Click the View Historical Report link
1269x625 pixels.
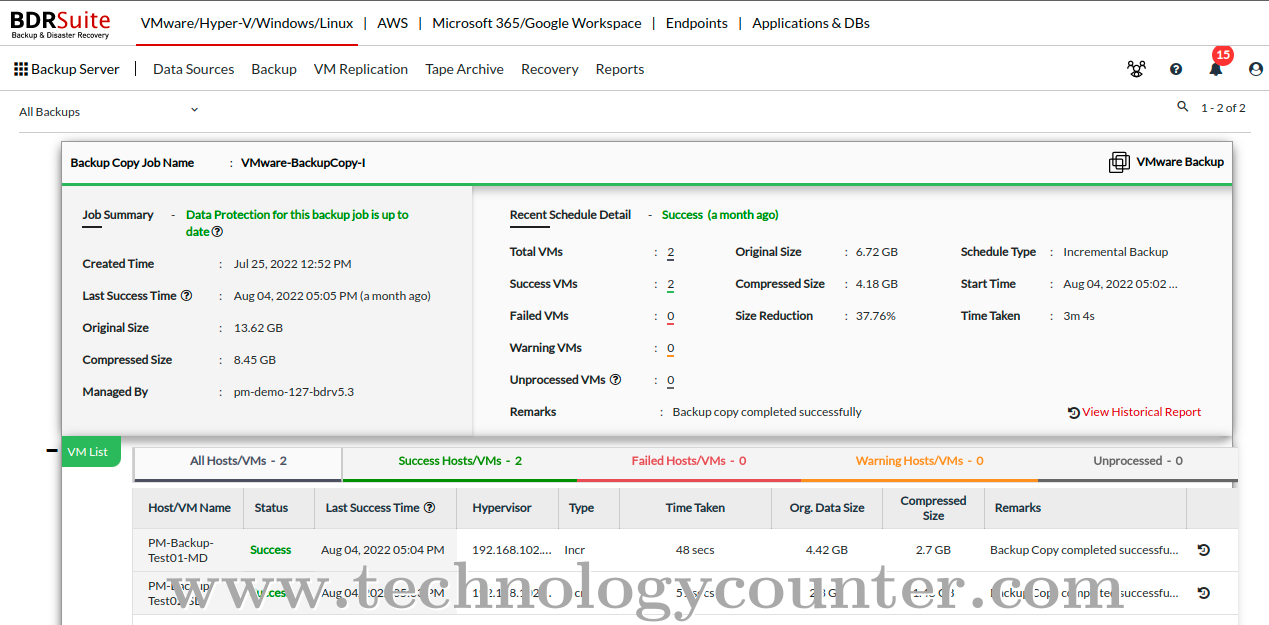1142,411
